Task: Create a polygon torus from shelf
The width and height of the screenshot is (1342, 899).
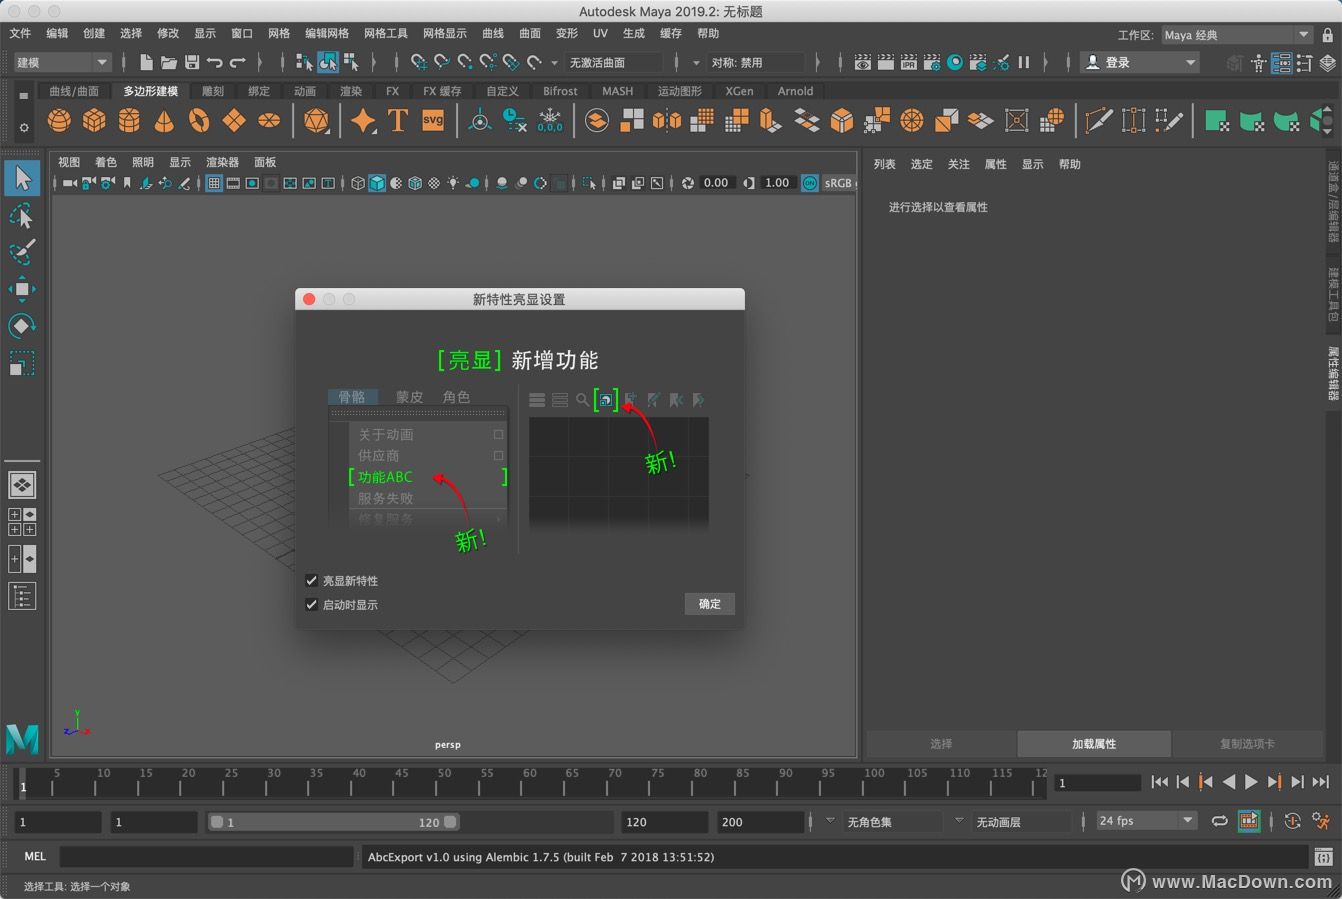Action: tap(199, 121)
